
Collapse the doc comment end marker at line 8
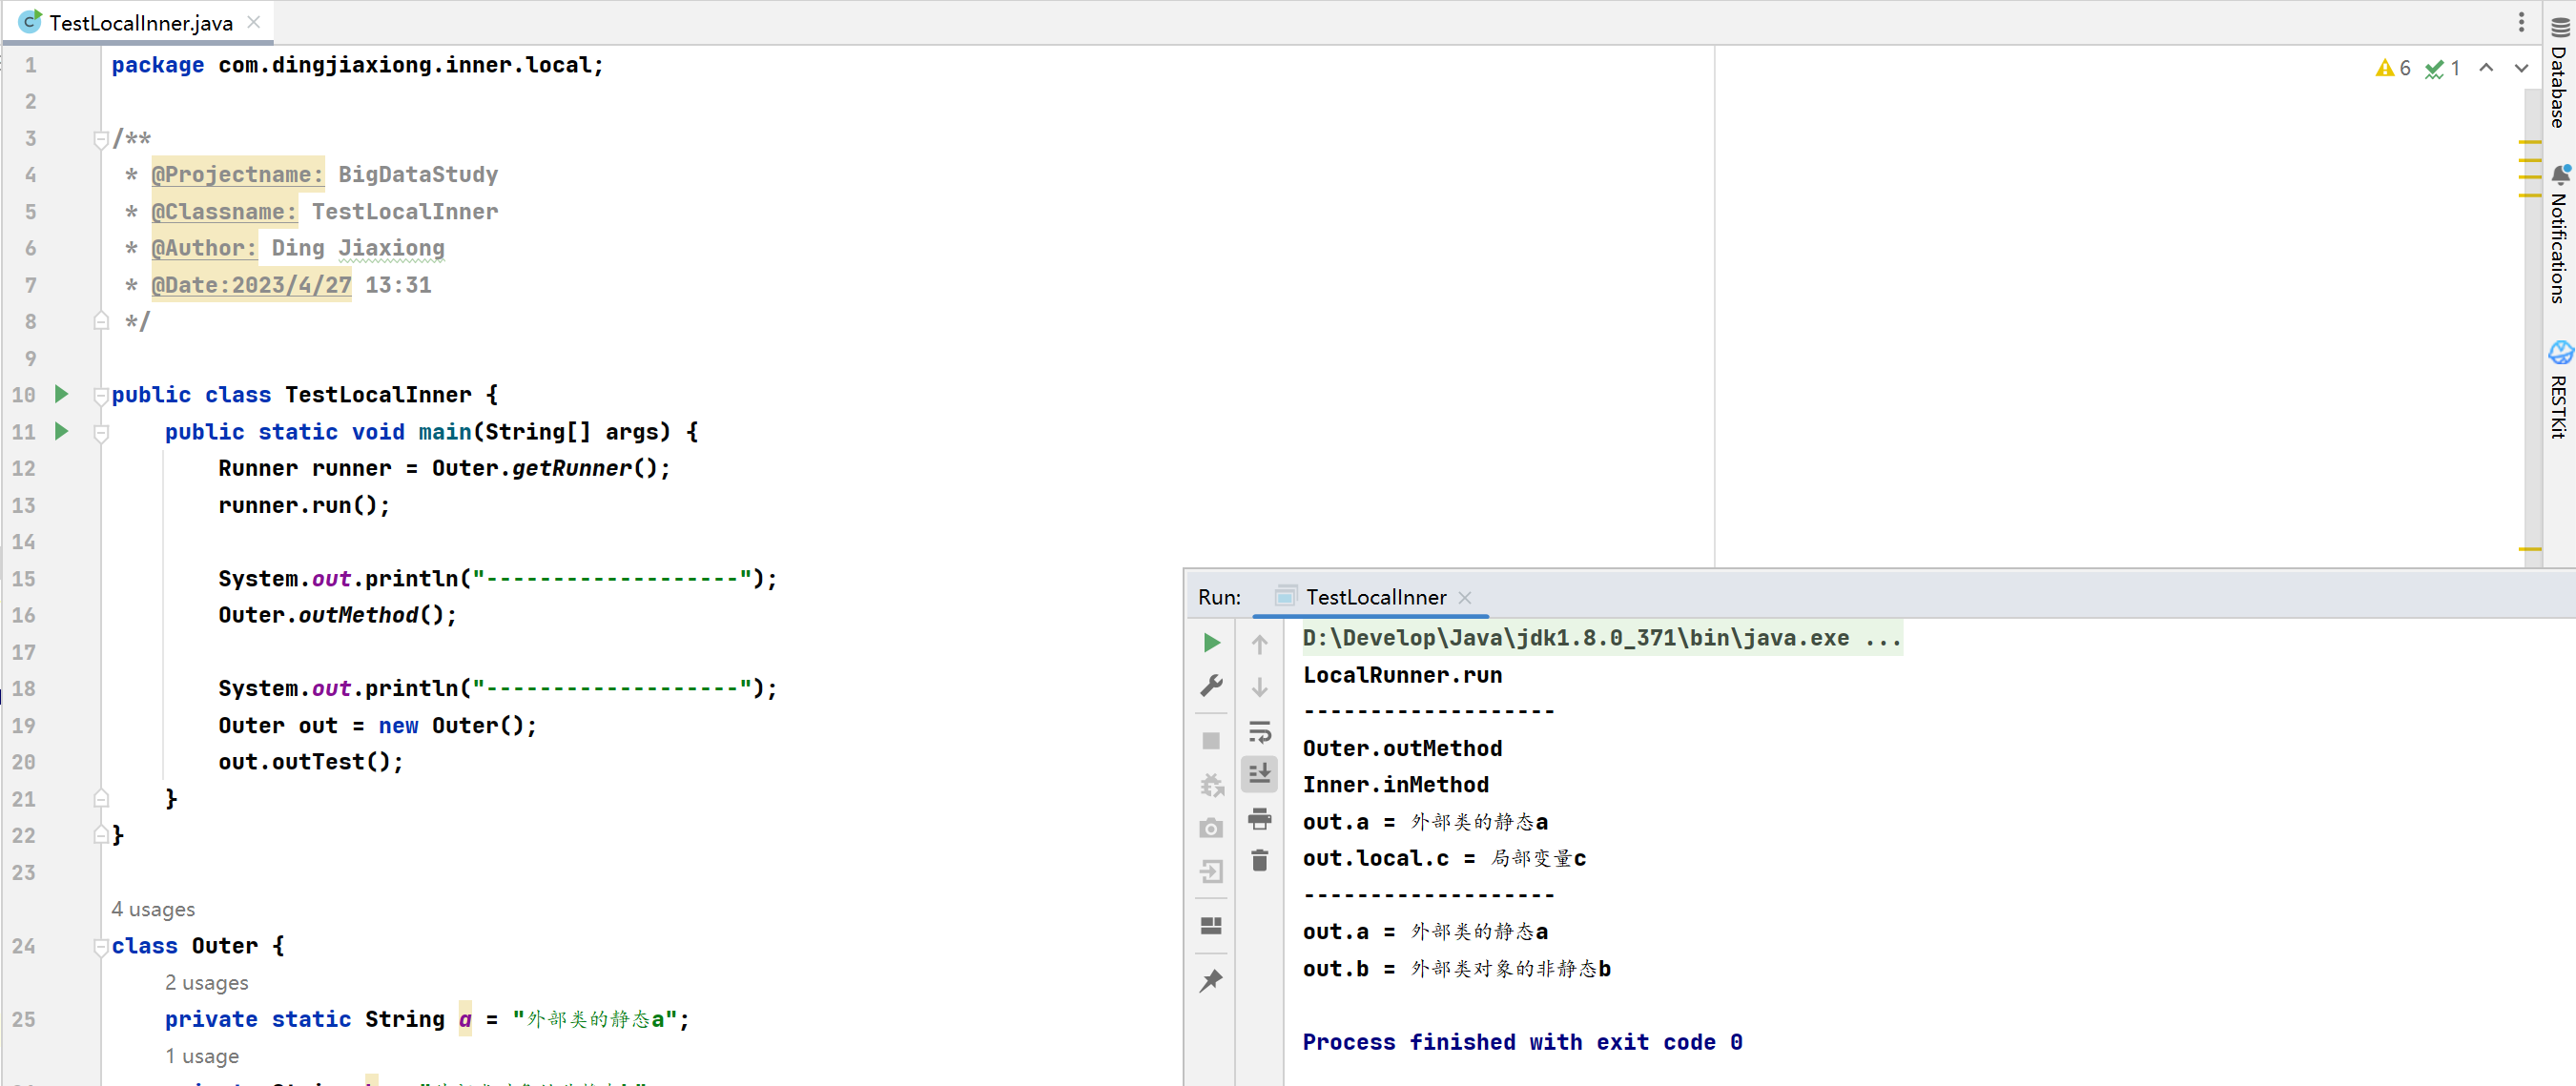101,321
